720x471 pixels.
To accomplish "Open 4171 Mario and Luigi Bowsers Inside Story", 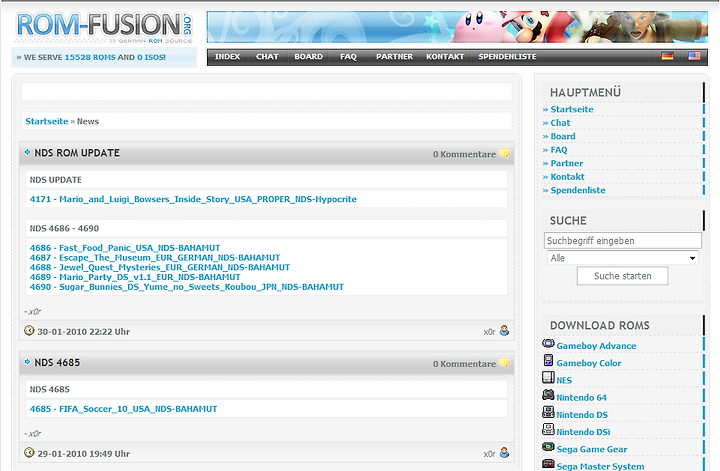I will coord(193,199).
